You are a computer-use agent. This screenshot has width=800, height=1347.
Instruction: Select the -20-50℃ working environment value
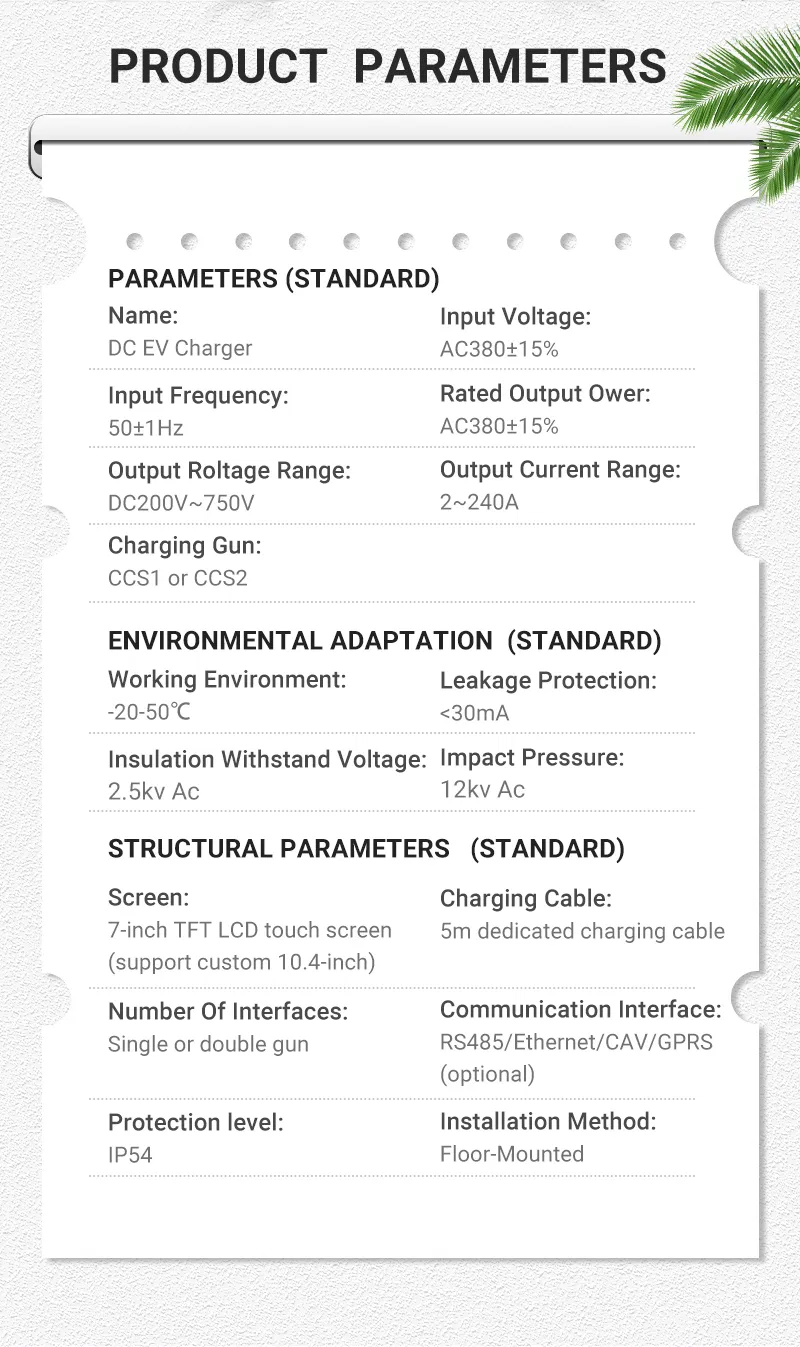pyautogui.click(x=149, y=713)
